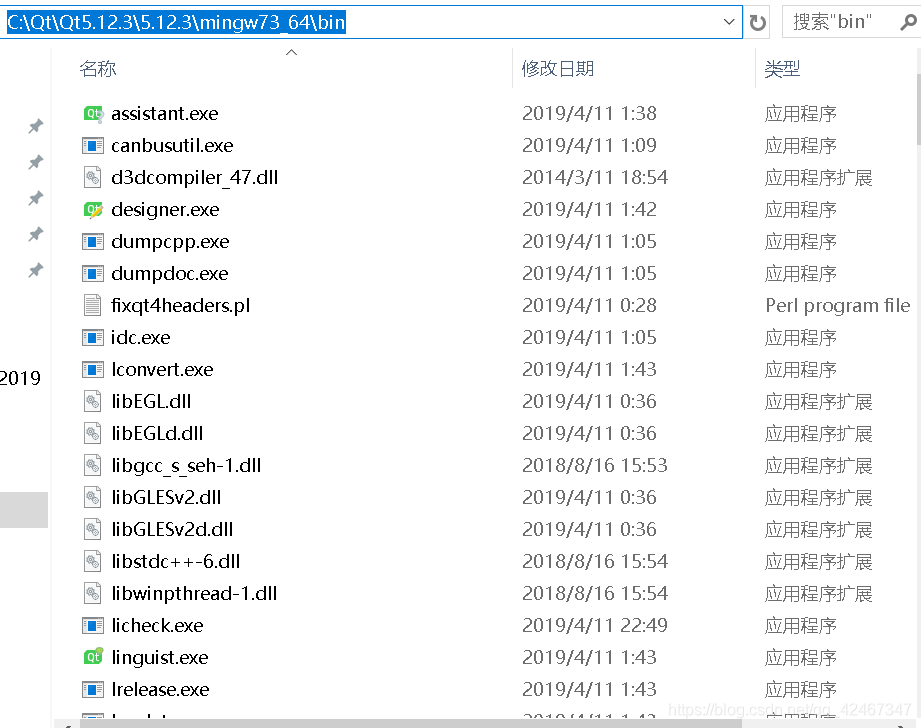
Task: Select the lconvert.exe file name
Action: click(x=162, y=369)
